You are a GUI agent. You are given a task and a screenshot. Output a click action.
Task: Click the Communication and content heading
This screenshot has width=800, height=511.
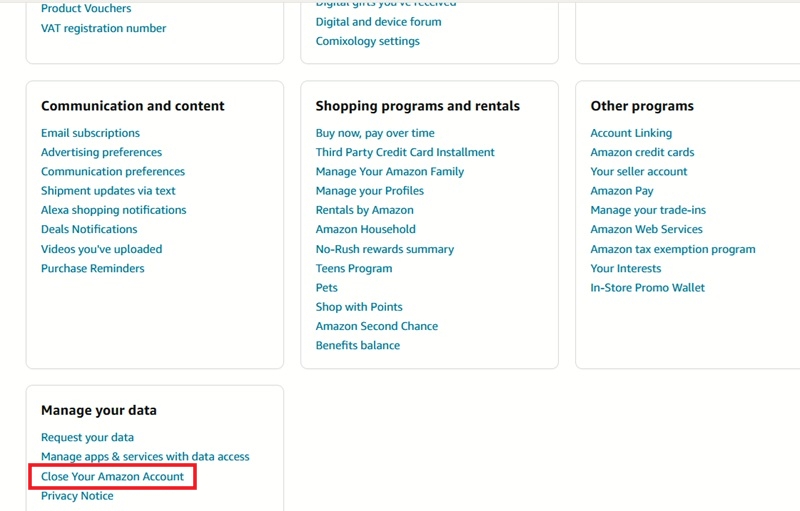click(x=133, y=106)
